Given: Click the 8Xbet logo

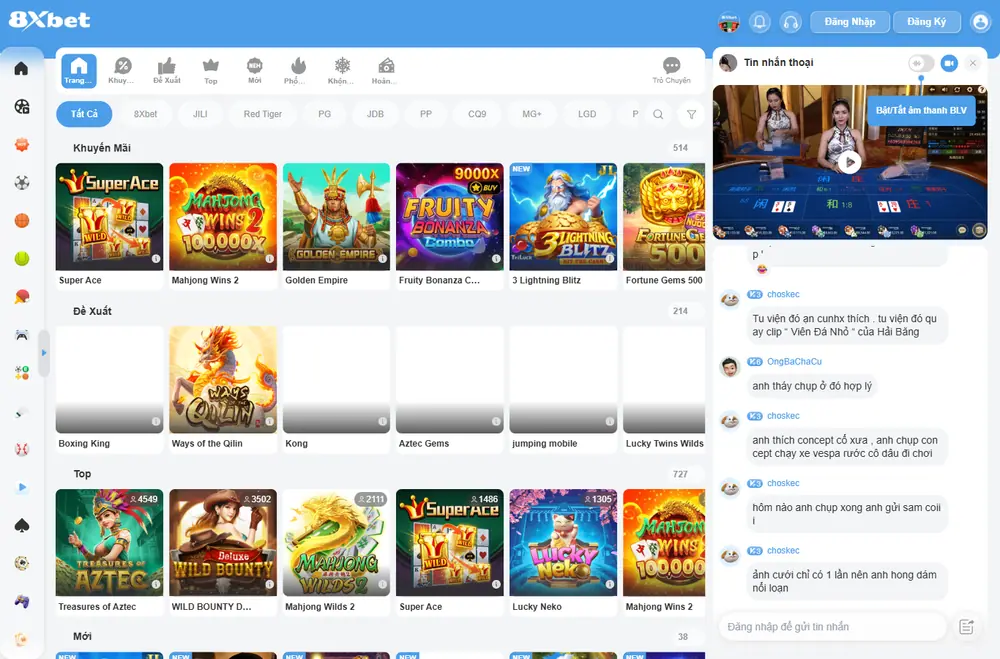Looking at the screenshot, I should (49, 20).
